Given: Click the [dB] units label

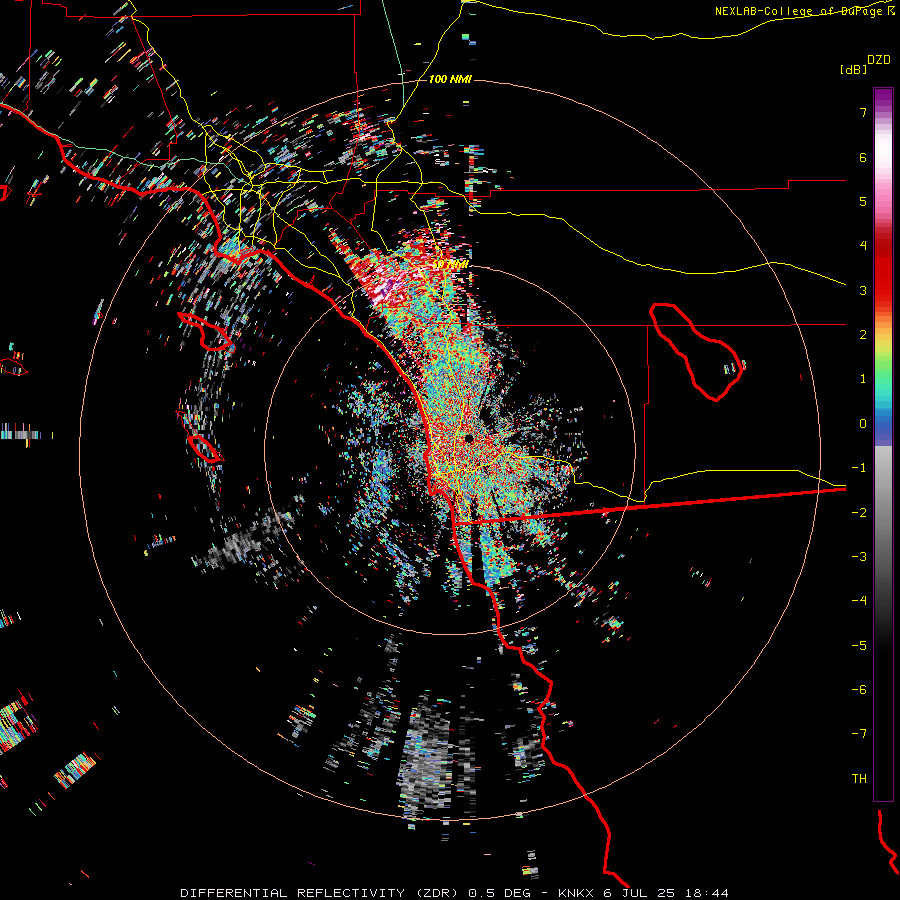Looking at the screenshot, I should [x=854, y=69].
